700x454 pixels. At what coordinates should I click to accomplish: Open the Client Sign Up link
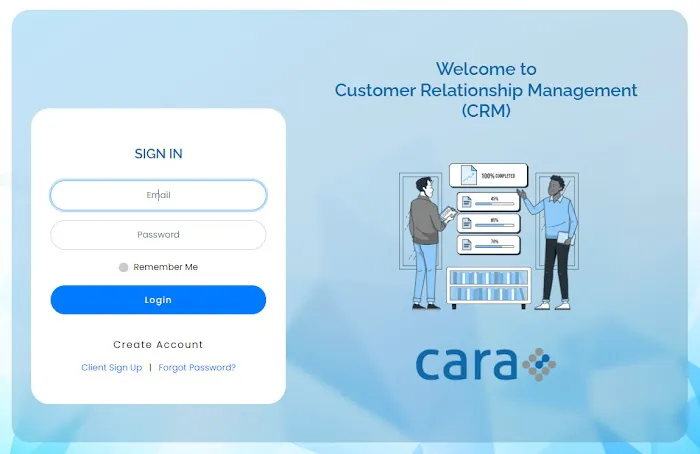(x=112, y=367)
